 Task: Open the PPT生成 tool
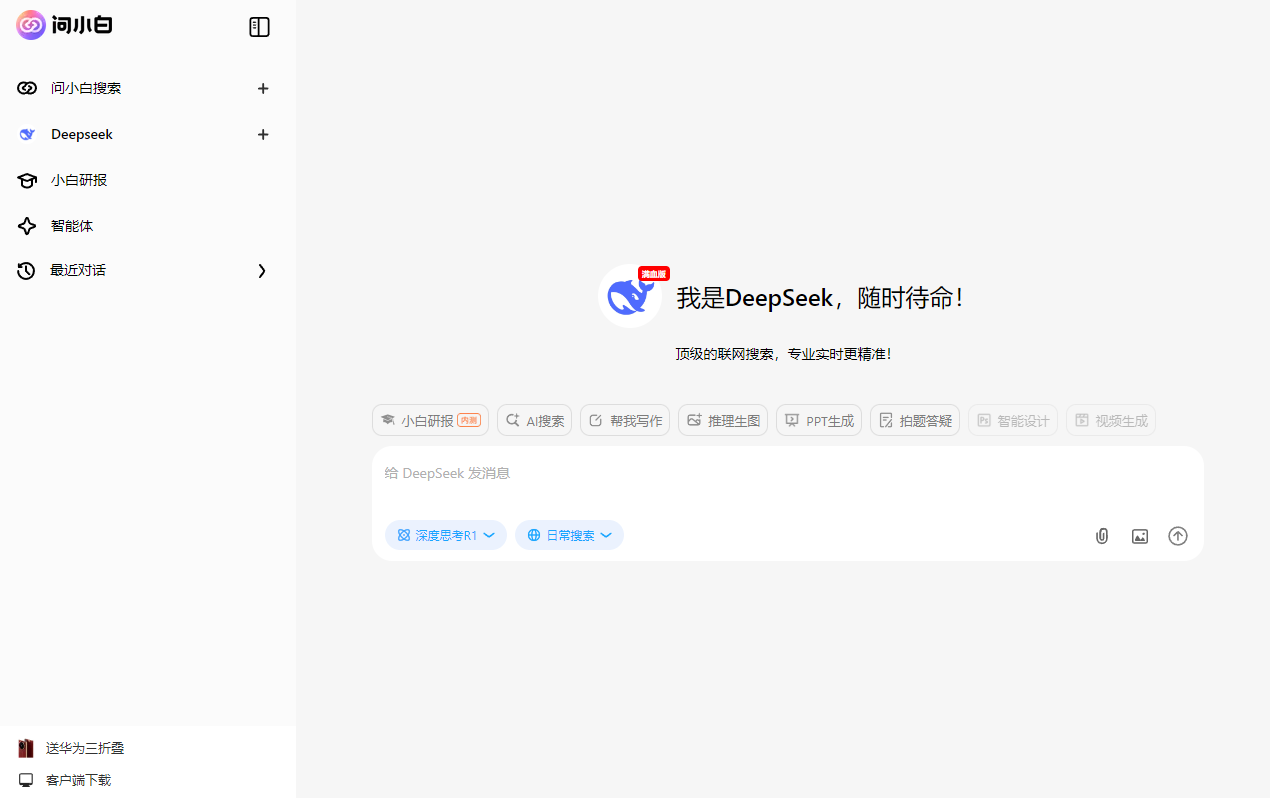[818, 420]
